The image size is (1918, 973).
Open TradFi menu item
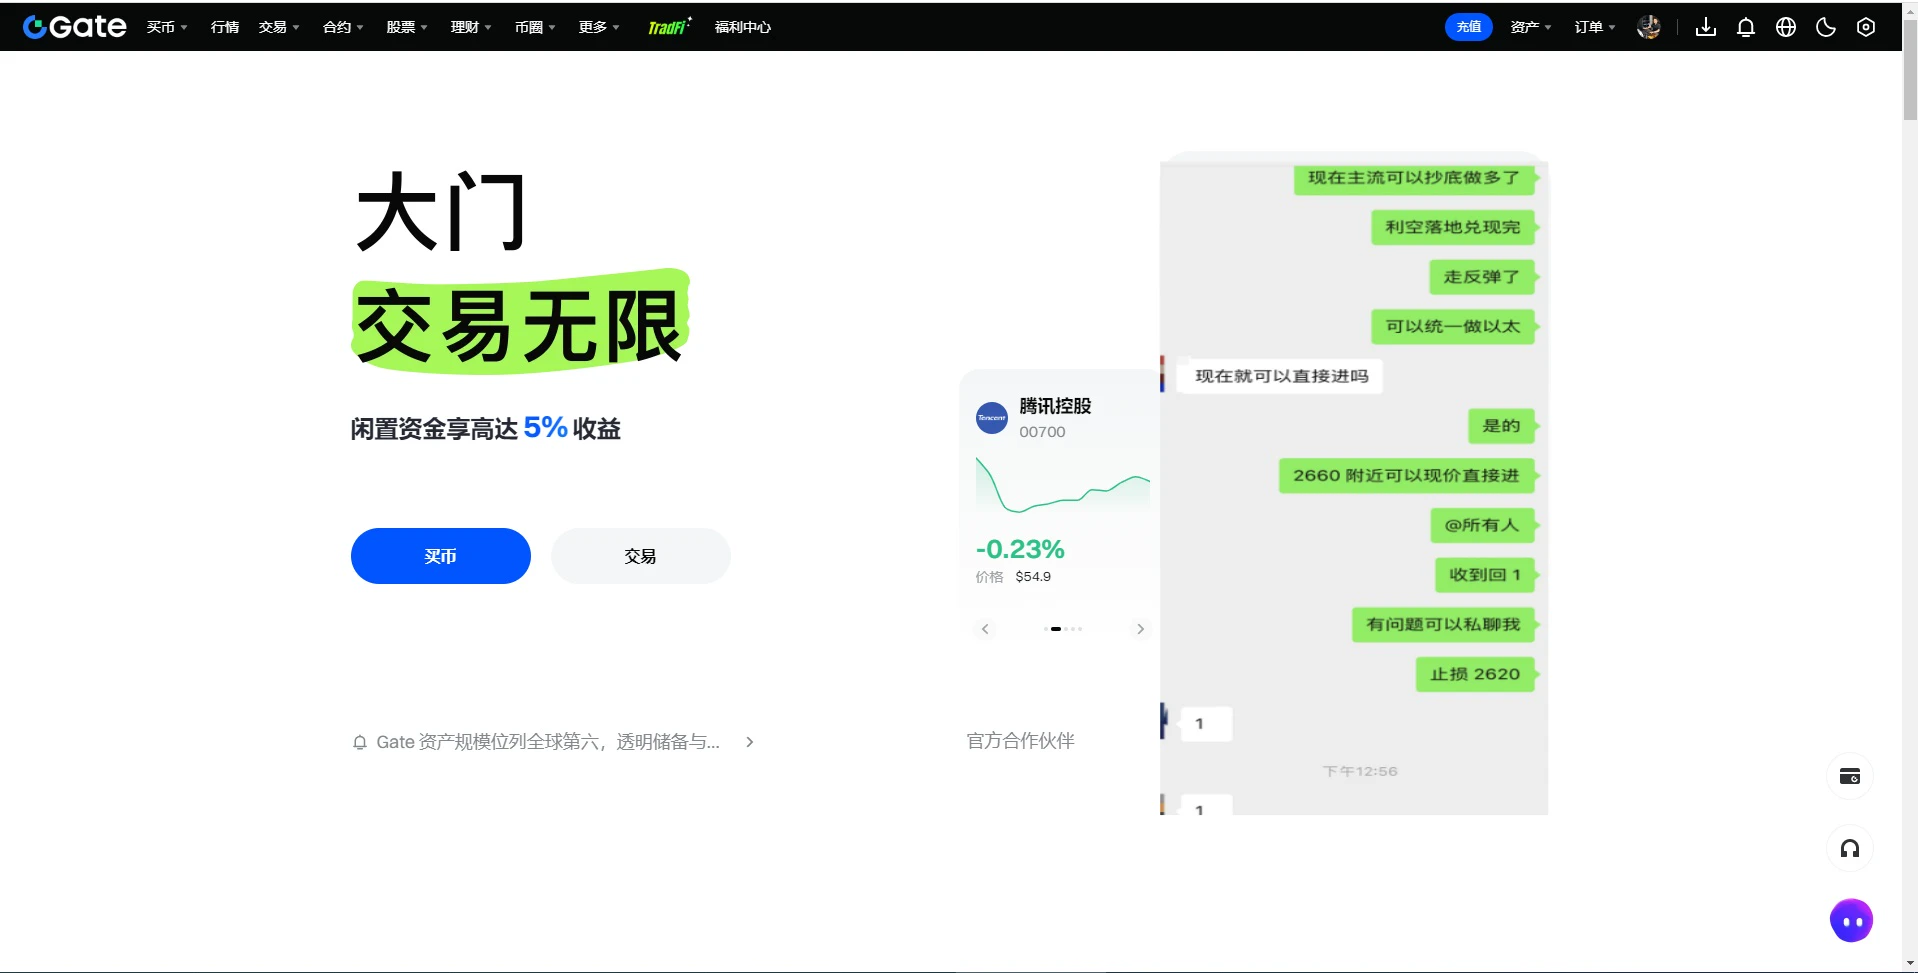click(669, 27)
